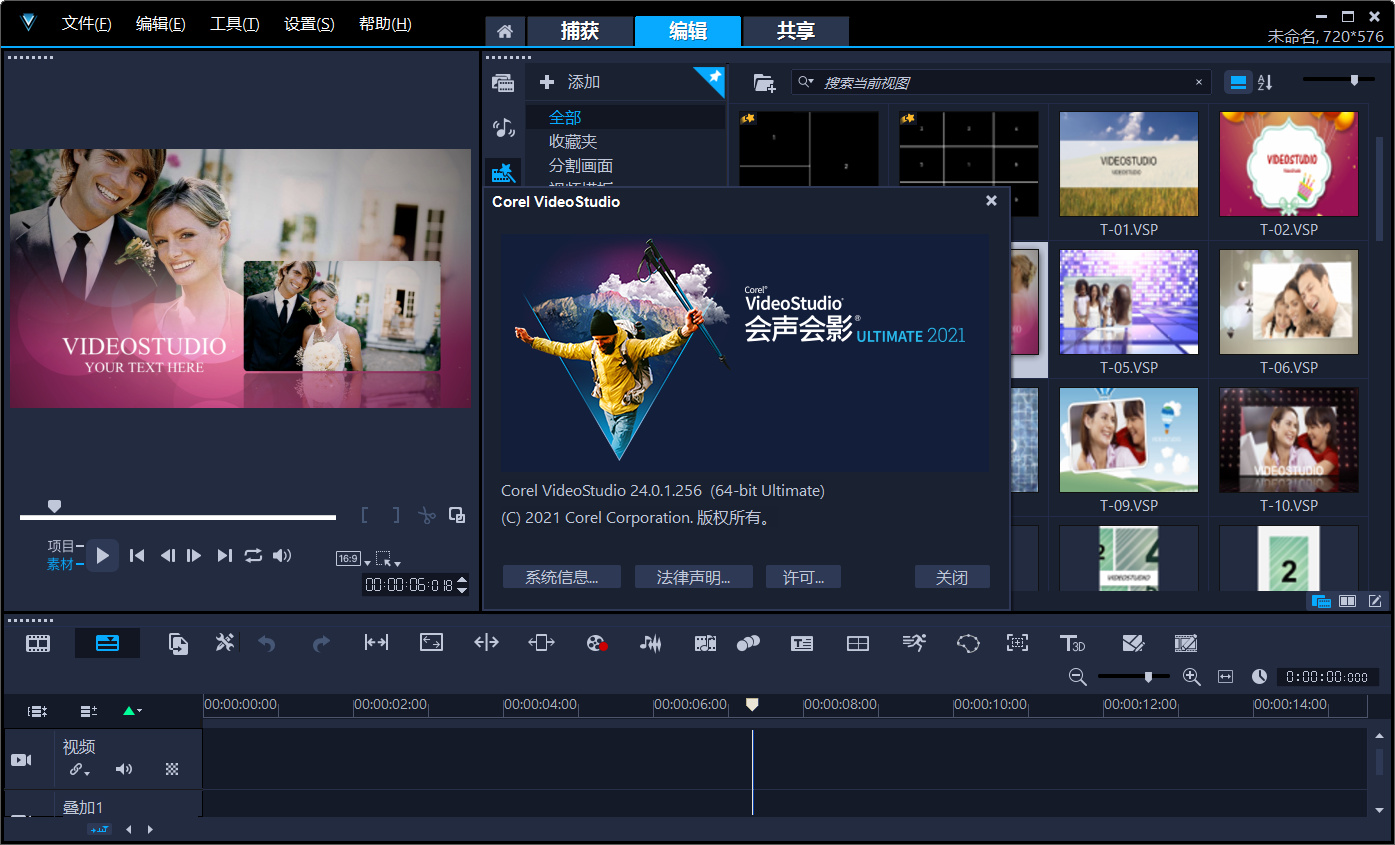Open the Help (帮助) menu
The image size is (1395, 845).
coord(385,24)
